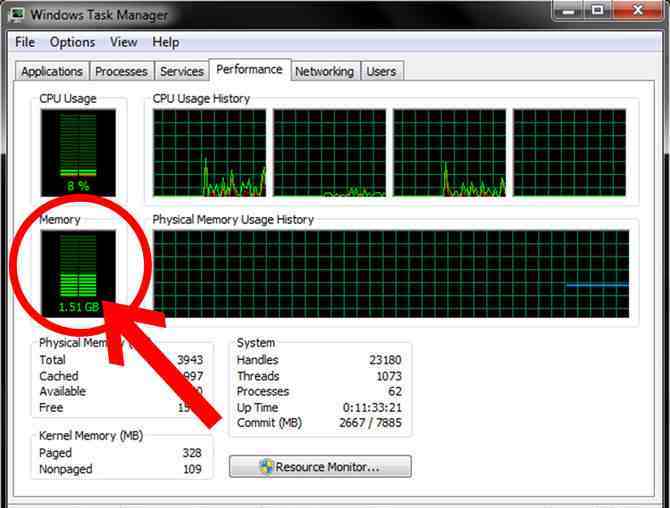This screenshot has width=670, height=508.
Task: Click the Kernel Memory Nonpaged value 109
Action: click(x=192, y=469)
